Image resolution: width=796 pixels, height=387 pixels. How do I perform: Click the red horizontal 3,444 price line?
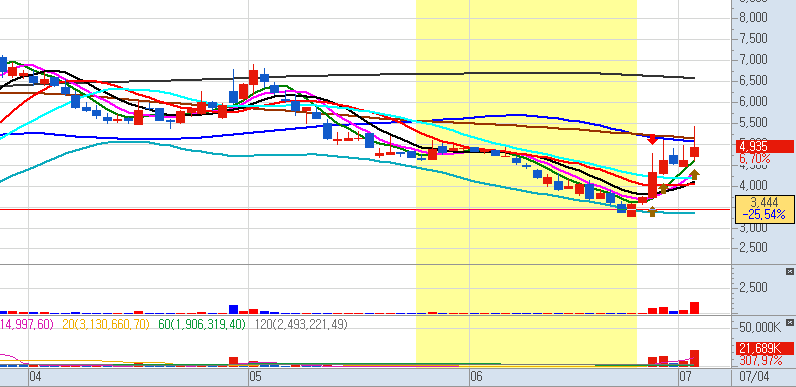366,209
